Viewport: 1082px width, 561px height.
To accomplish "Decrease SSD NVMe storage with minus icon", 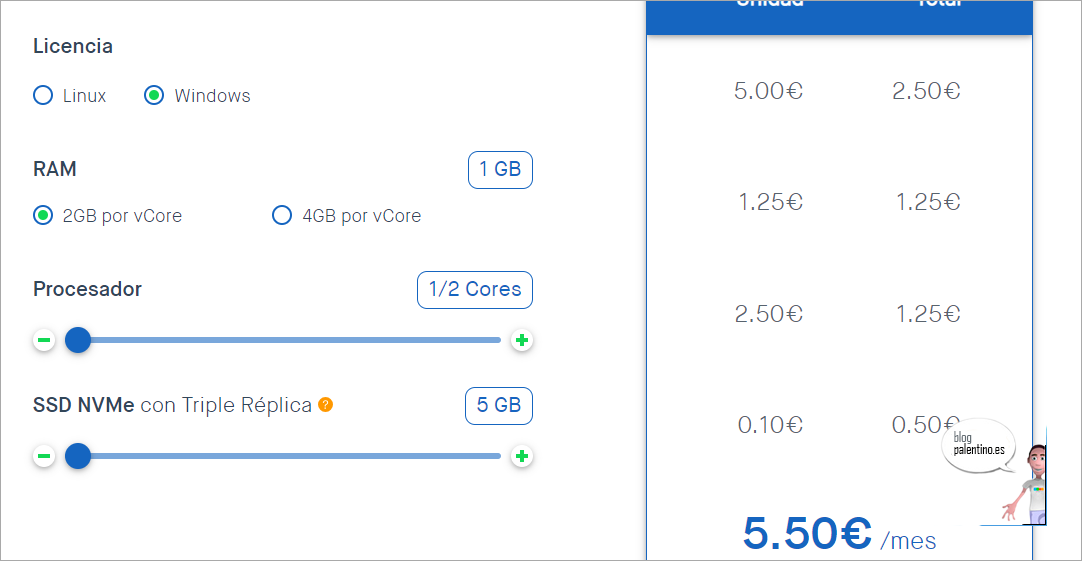I will click(x=44, y=457).
